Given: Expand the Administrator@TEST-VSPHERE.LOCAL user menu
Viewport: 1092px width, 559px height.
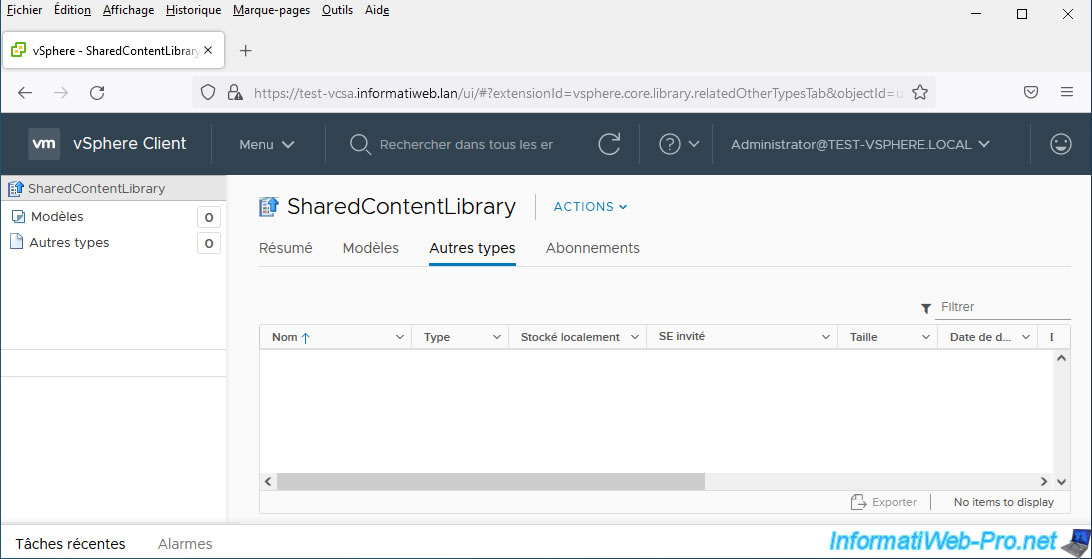Looking at the screenshot, I should tap(860, 144).
